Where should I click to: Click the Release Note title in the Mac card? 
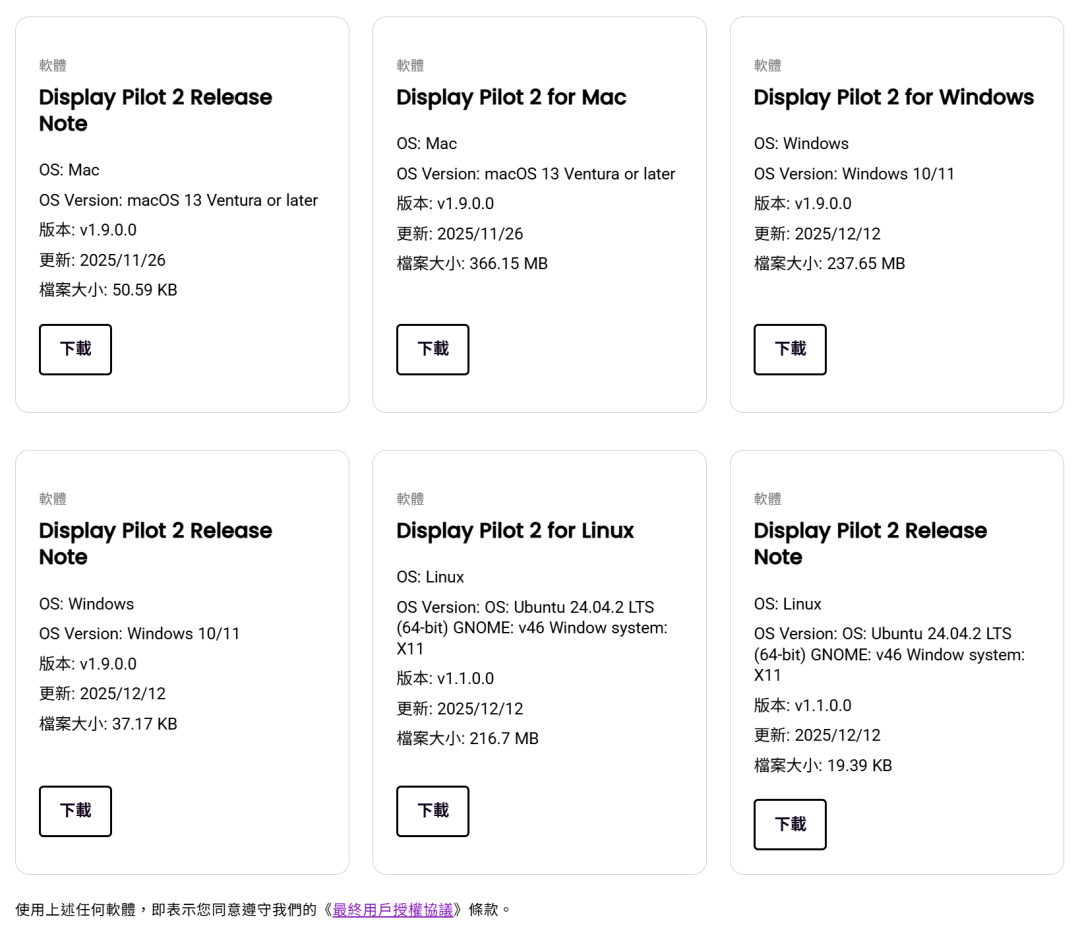(155, 110)
